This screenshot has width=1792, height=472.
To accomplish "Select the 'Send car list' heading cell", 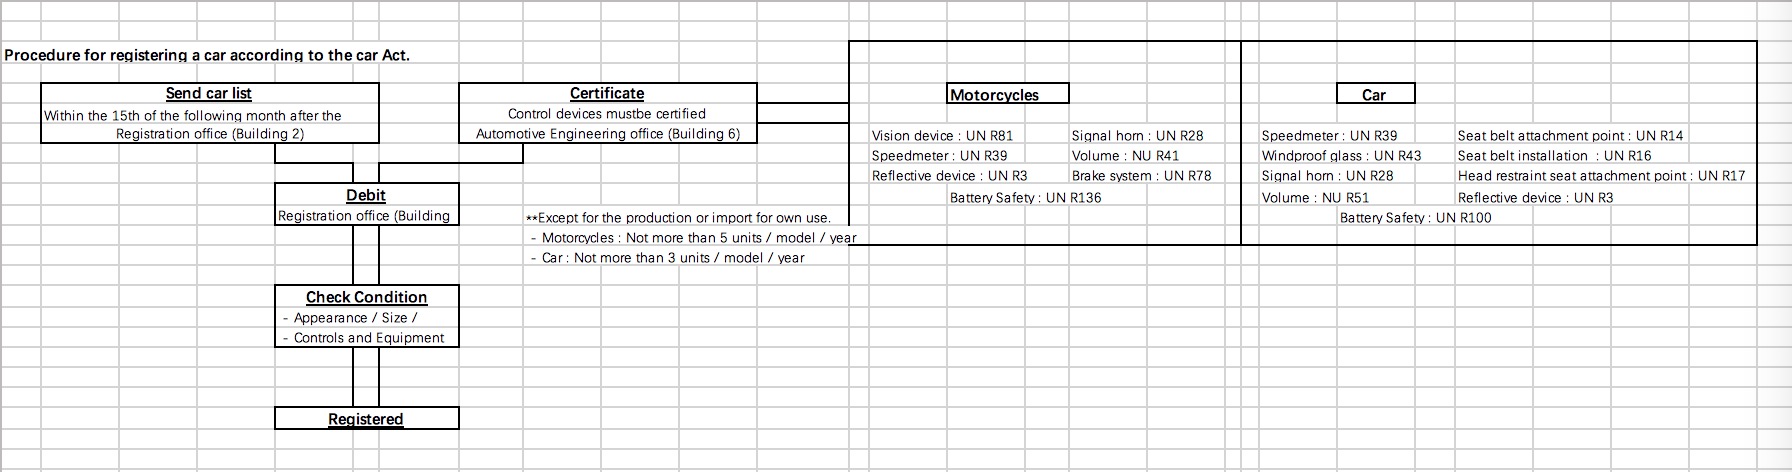I will pyautogui.click(x=209, y=93).
